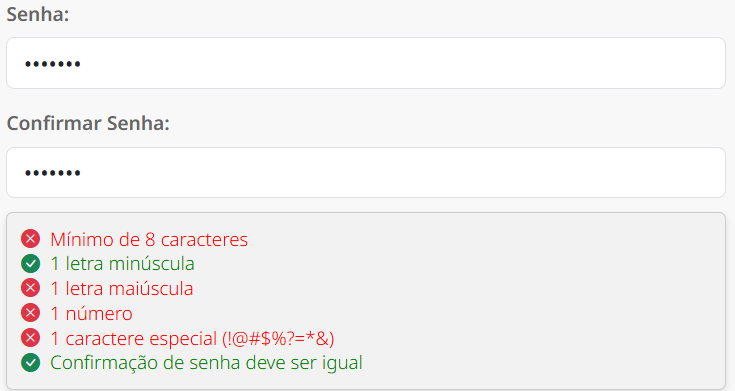The image size is (735, 391).
Task: Click the Senha: field label
Action: [x=38, y=14]
